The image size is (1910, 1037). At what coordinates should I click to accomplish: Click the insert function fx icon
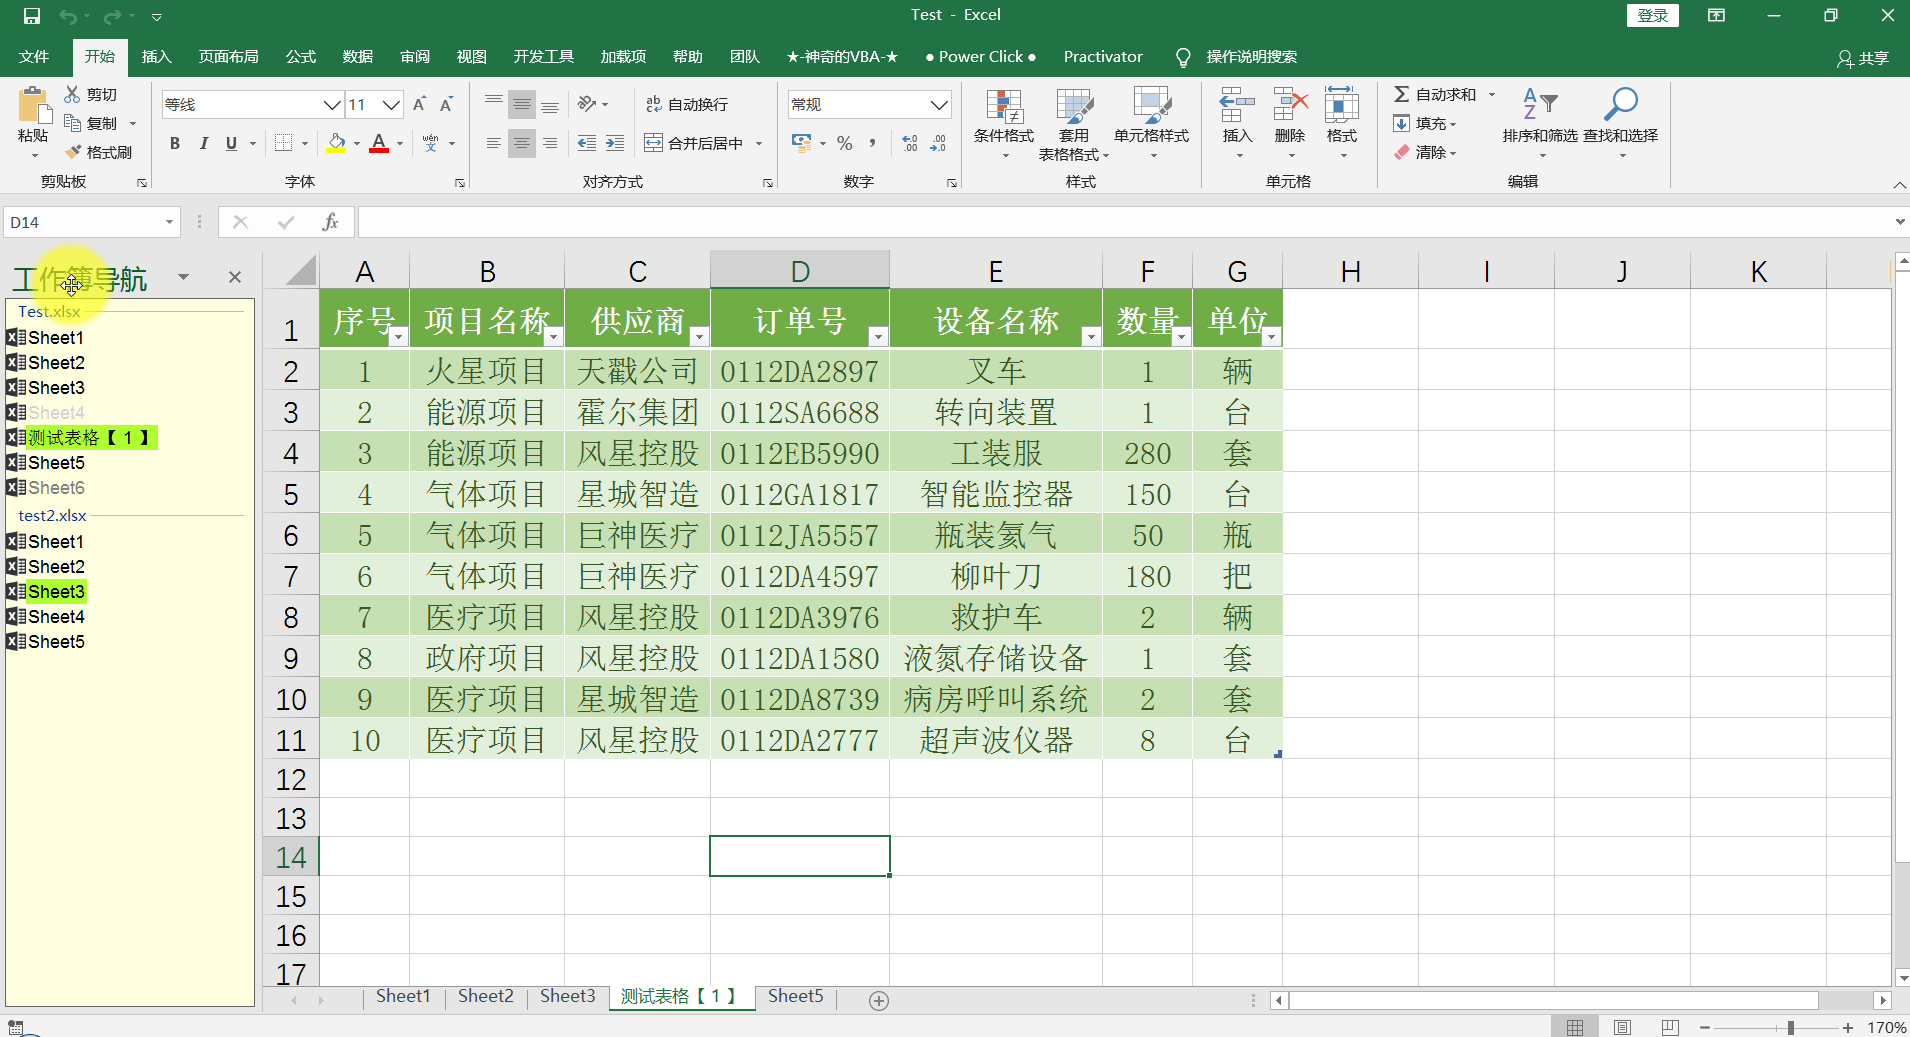tap(330, 222)
